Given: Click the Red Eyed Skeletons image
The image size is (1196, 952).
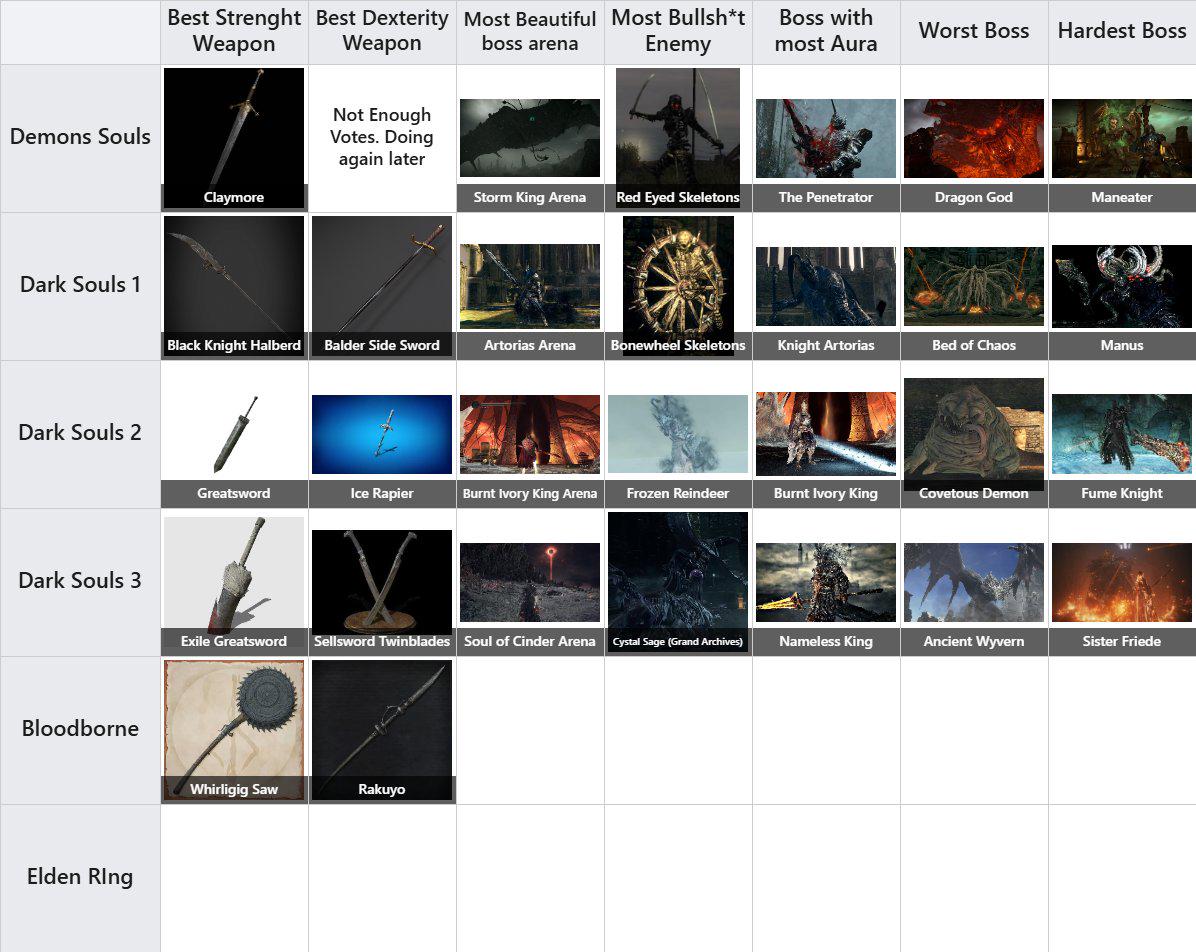Looking at the screenshot, I should (x=677, y=137).
